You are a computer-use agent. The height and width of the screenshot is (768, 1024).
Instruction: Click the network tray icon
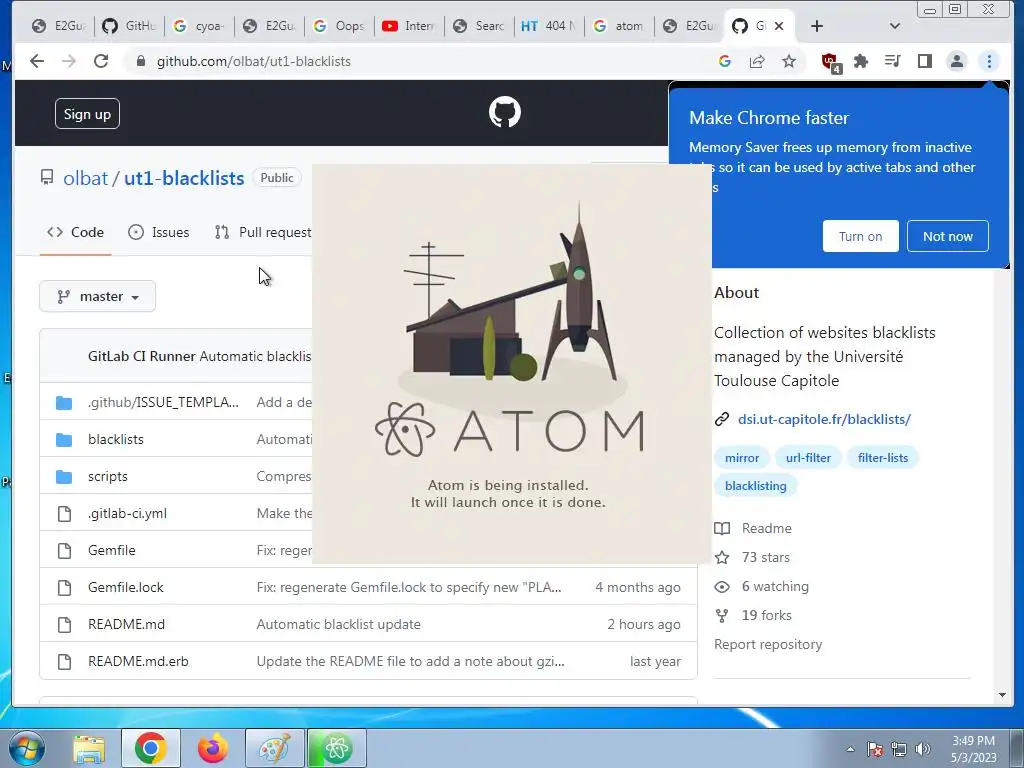pyautogui.click(x=899, y=749)
